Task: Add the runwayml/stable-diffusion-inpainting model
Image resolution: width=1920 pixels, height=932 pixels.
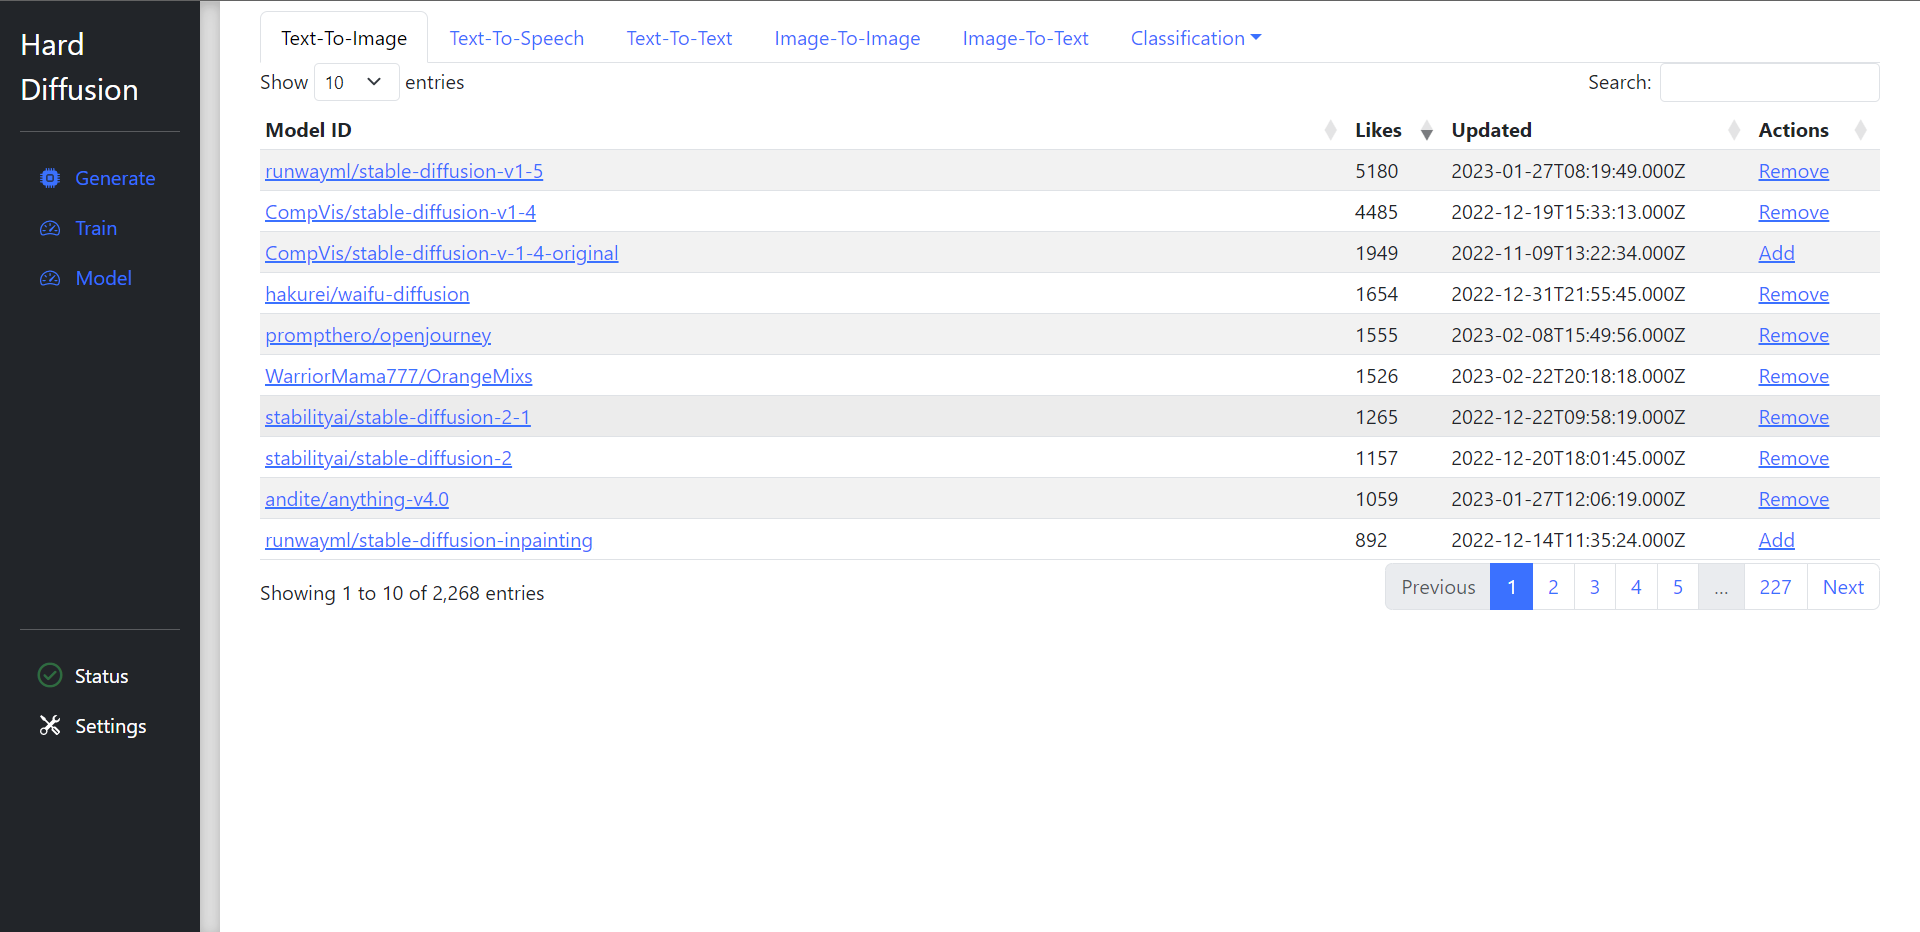Action: (1776, 540)
